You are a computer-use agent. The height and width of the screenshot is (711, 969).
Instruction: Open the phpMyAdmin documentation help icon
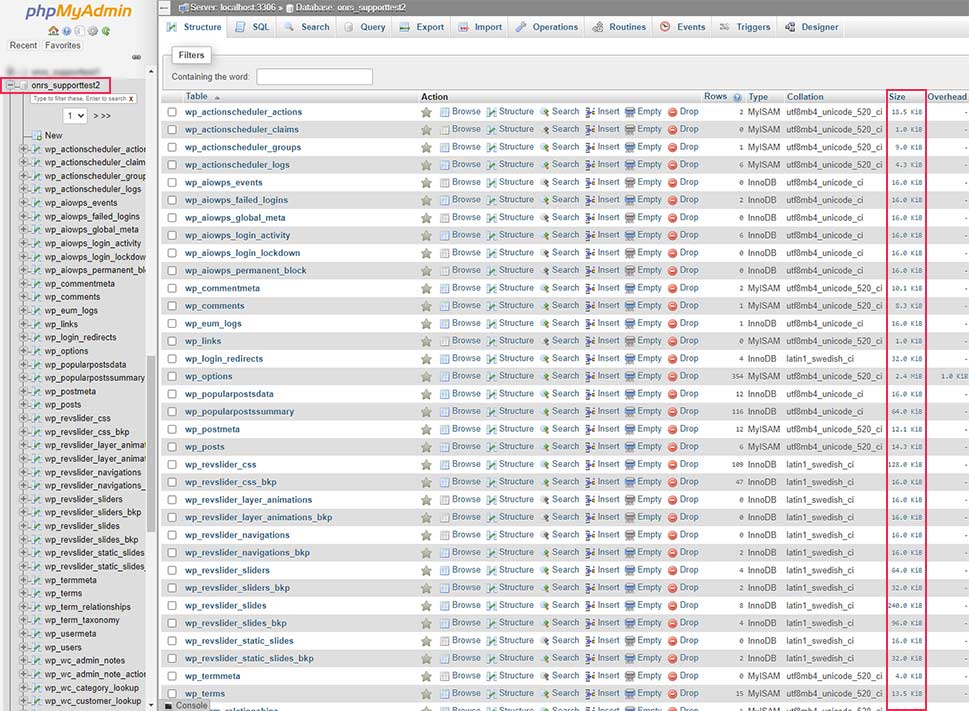67,31
